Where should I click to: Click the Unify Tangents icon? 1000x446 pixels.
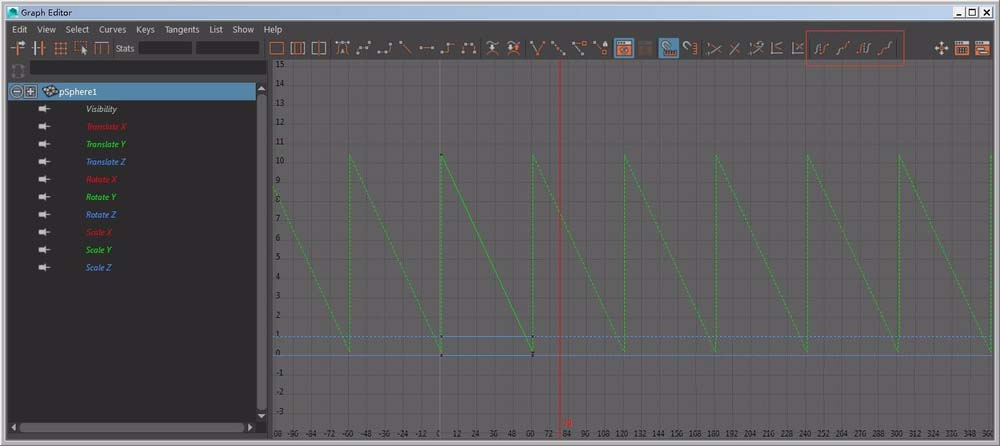[558, 48]
